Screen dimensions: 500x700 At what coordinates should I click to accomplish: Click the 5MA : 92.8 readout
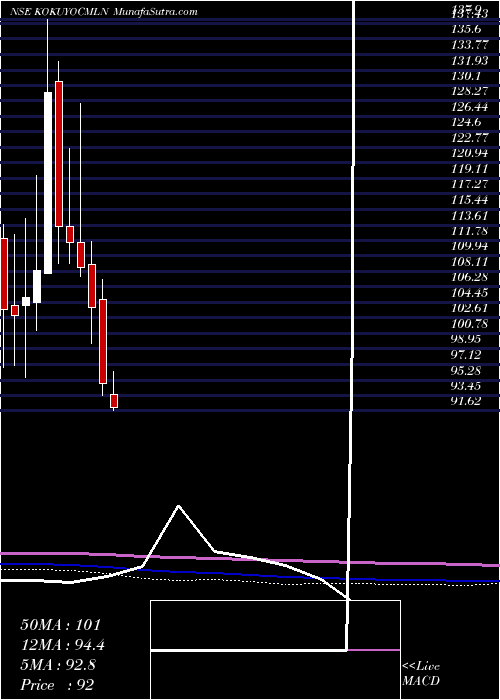pos(59,665)
